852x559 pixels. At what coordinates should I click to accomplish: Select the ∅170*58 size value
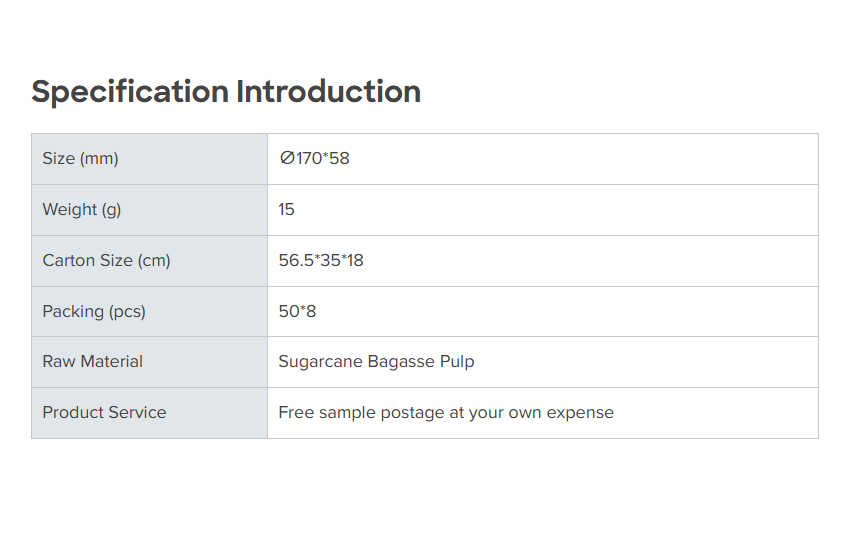pos(315,159)
